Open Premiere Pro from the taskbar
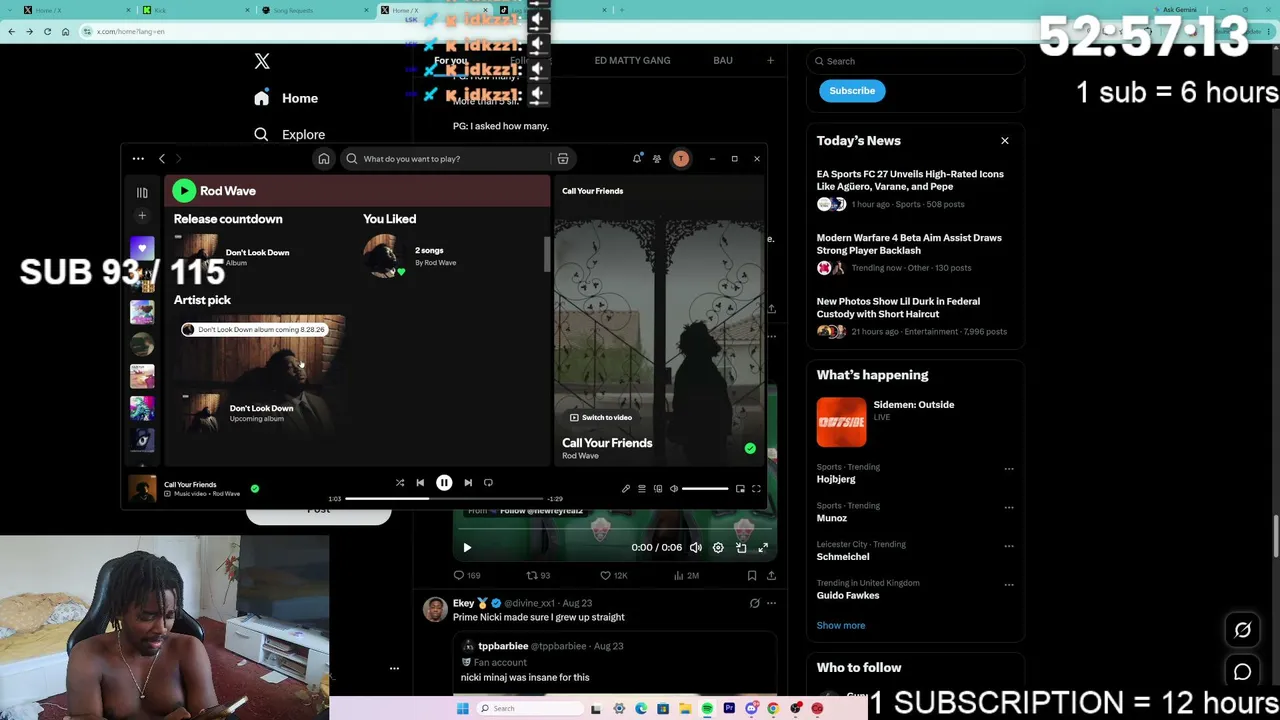Screen dimensions: 1280x720 (x=729, y=709)
